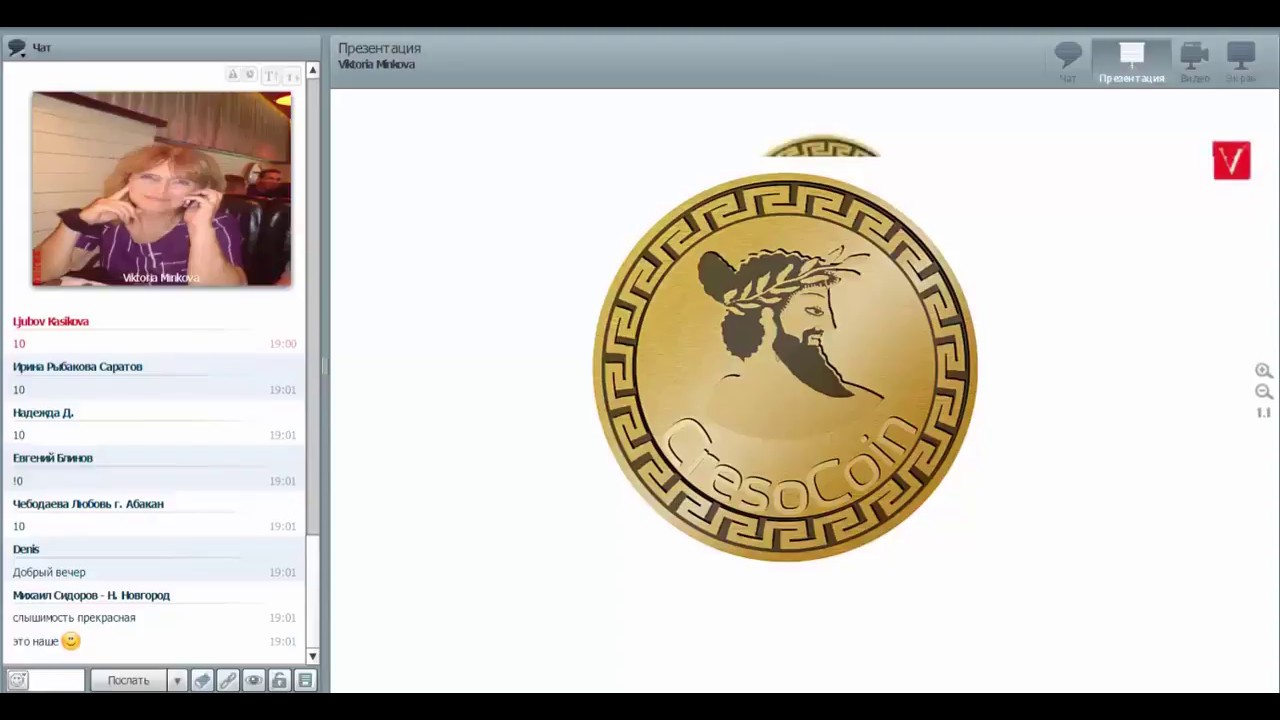The width and height of the screenshot is (1280, 720).
Task: Increase chat text size with T-up icon
Action: 272,76
